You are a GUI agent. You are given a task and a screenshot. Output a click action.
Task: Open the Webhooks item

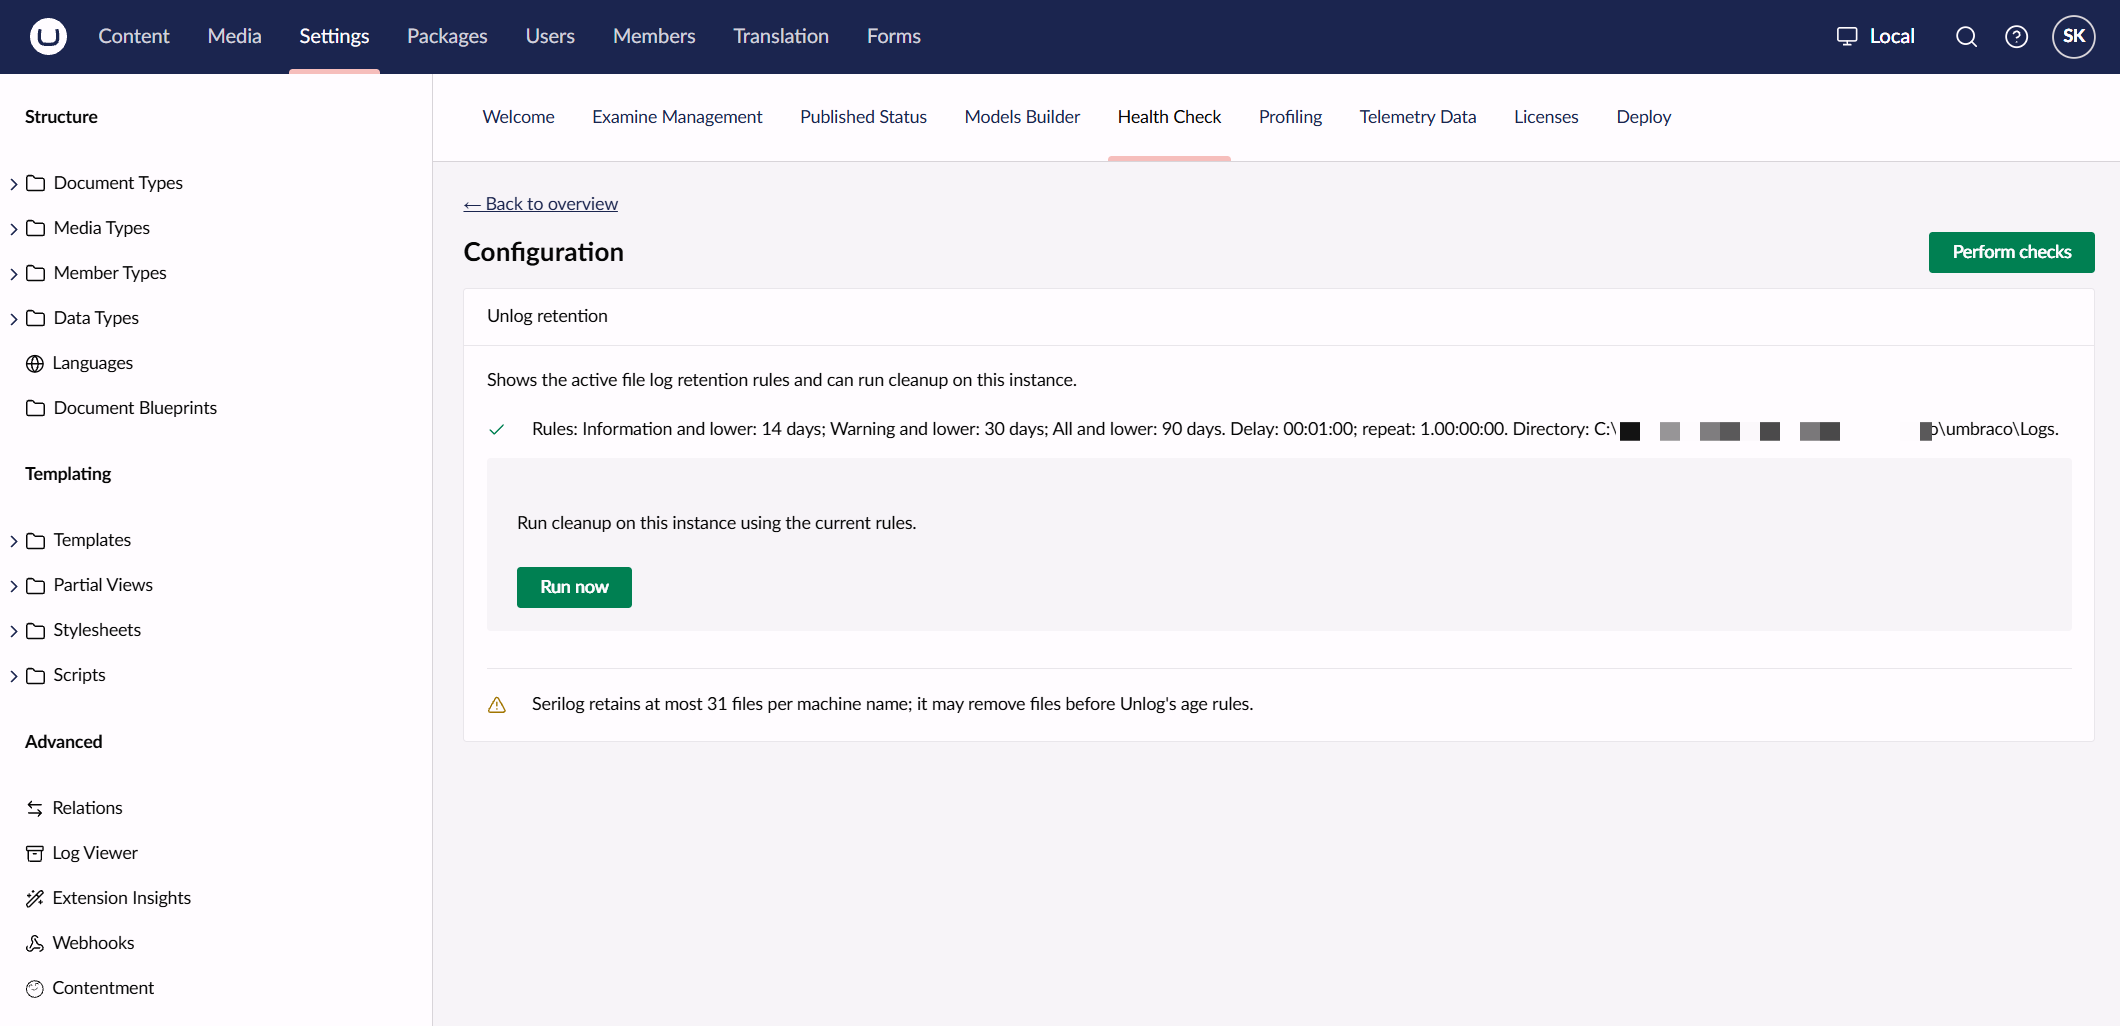pyautogui.click(x=93, y=943)
